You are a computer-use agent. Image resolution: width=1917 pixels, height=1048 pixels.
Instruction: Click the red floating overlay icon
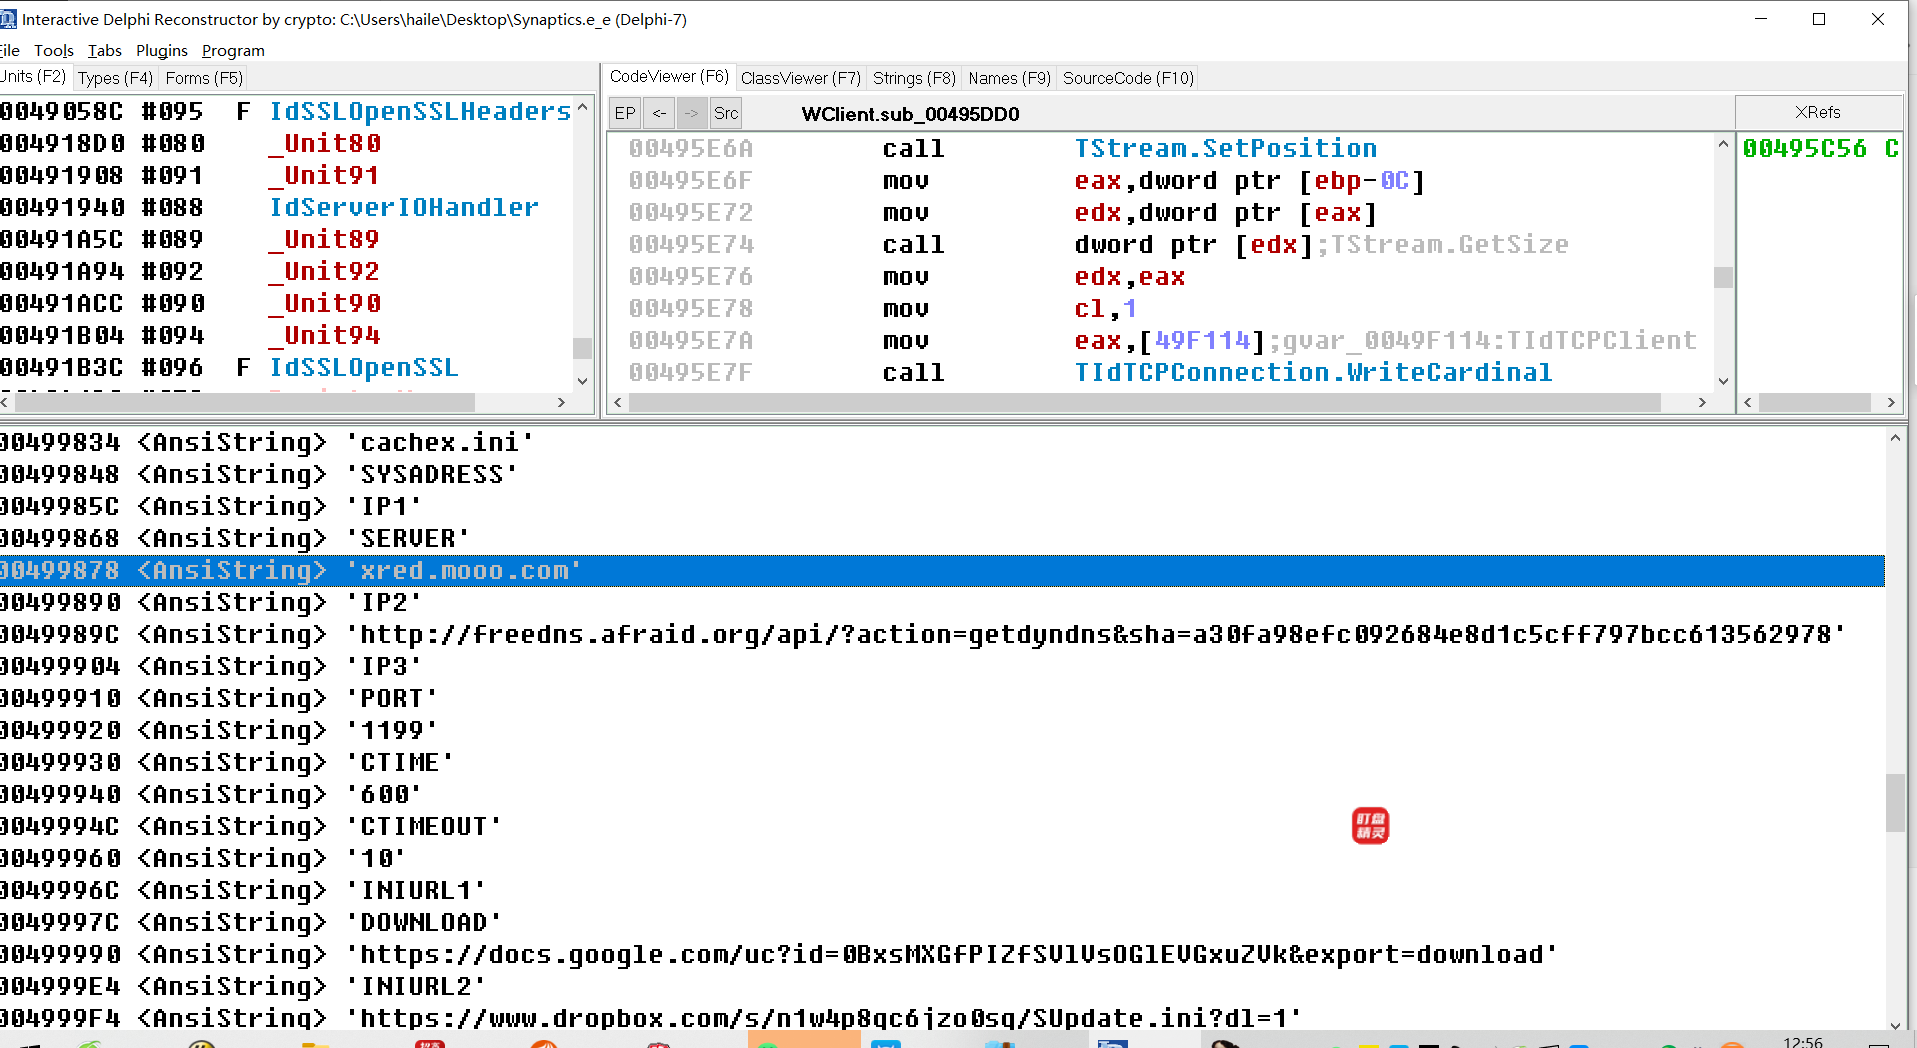pyautogui.click(x=1370, y=826)
